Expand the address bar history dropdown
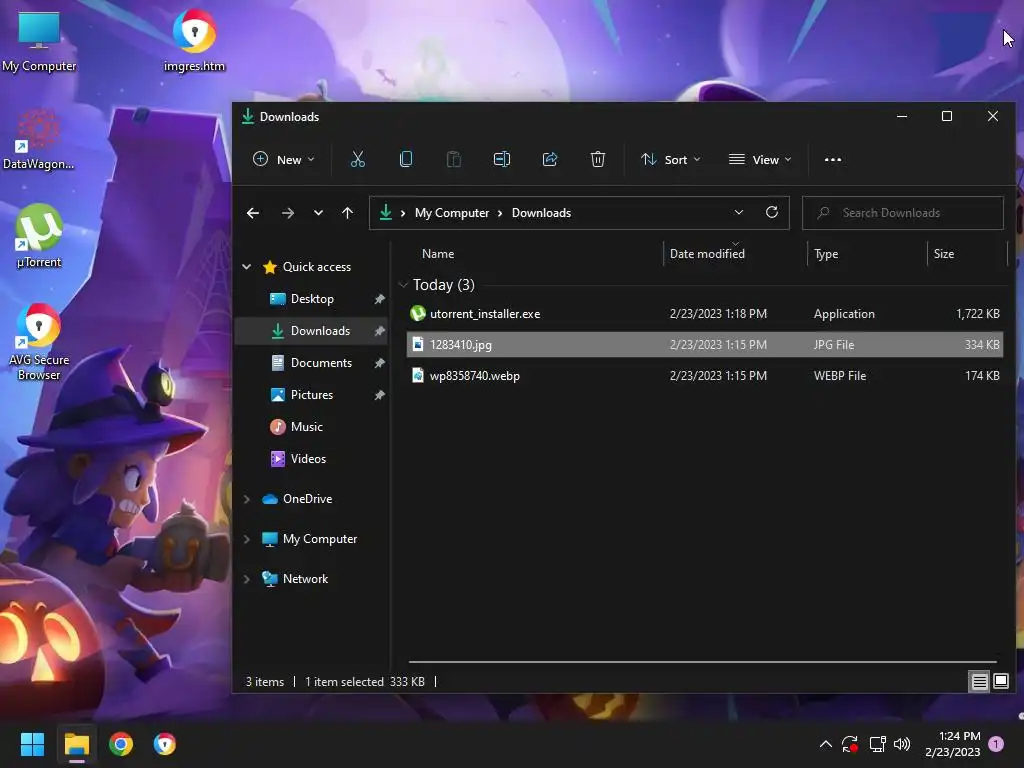This screenshot has height=768, width=1024. coord(739,212)
